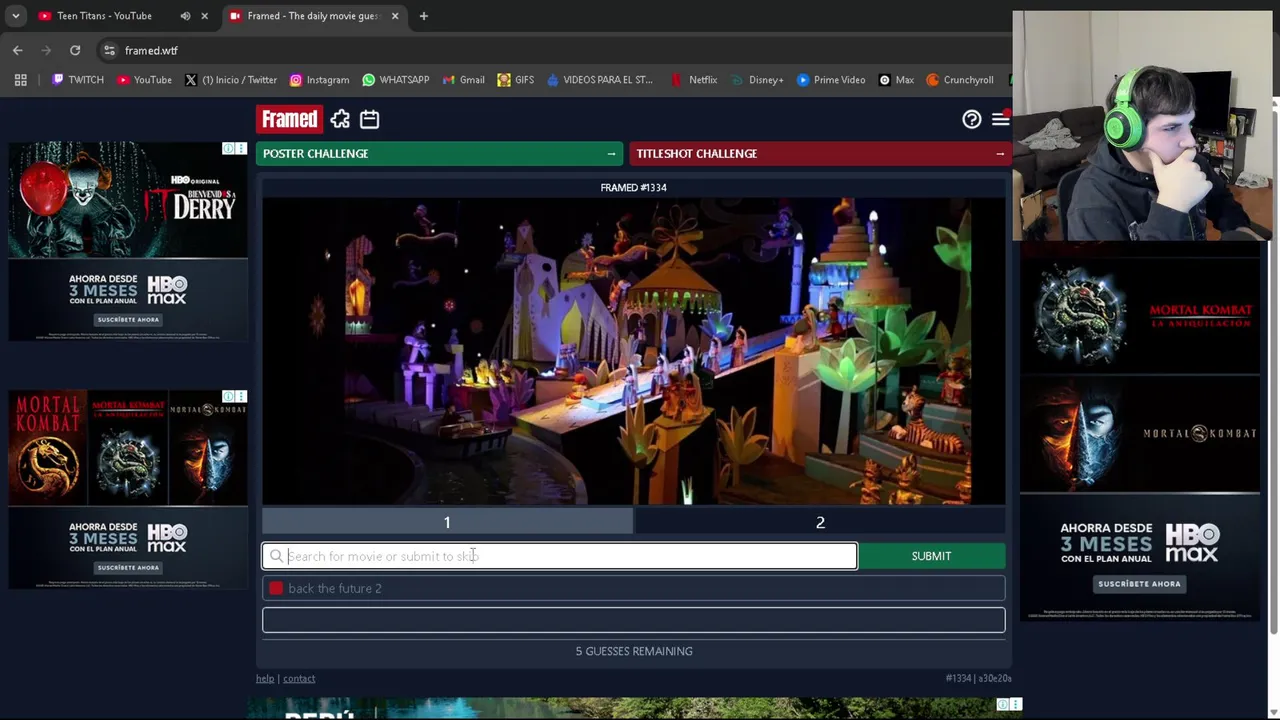Click the wrong guess 'back the future 2'
Viewport: 1280px width, 720px height.
coord(634,588)
